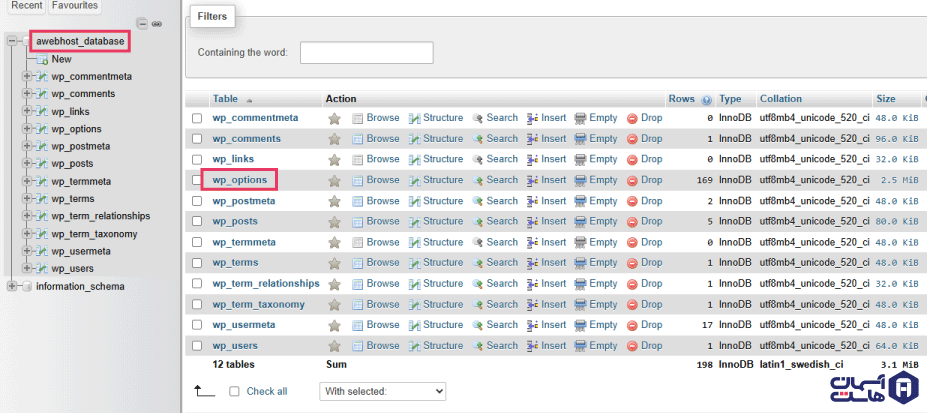Click the favorite star icon for wp_options
The image size is (927, 413).
click(334, 180)
